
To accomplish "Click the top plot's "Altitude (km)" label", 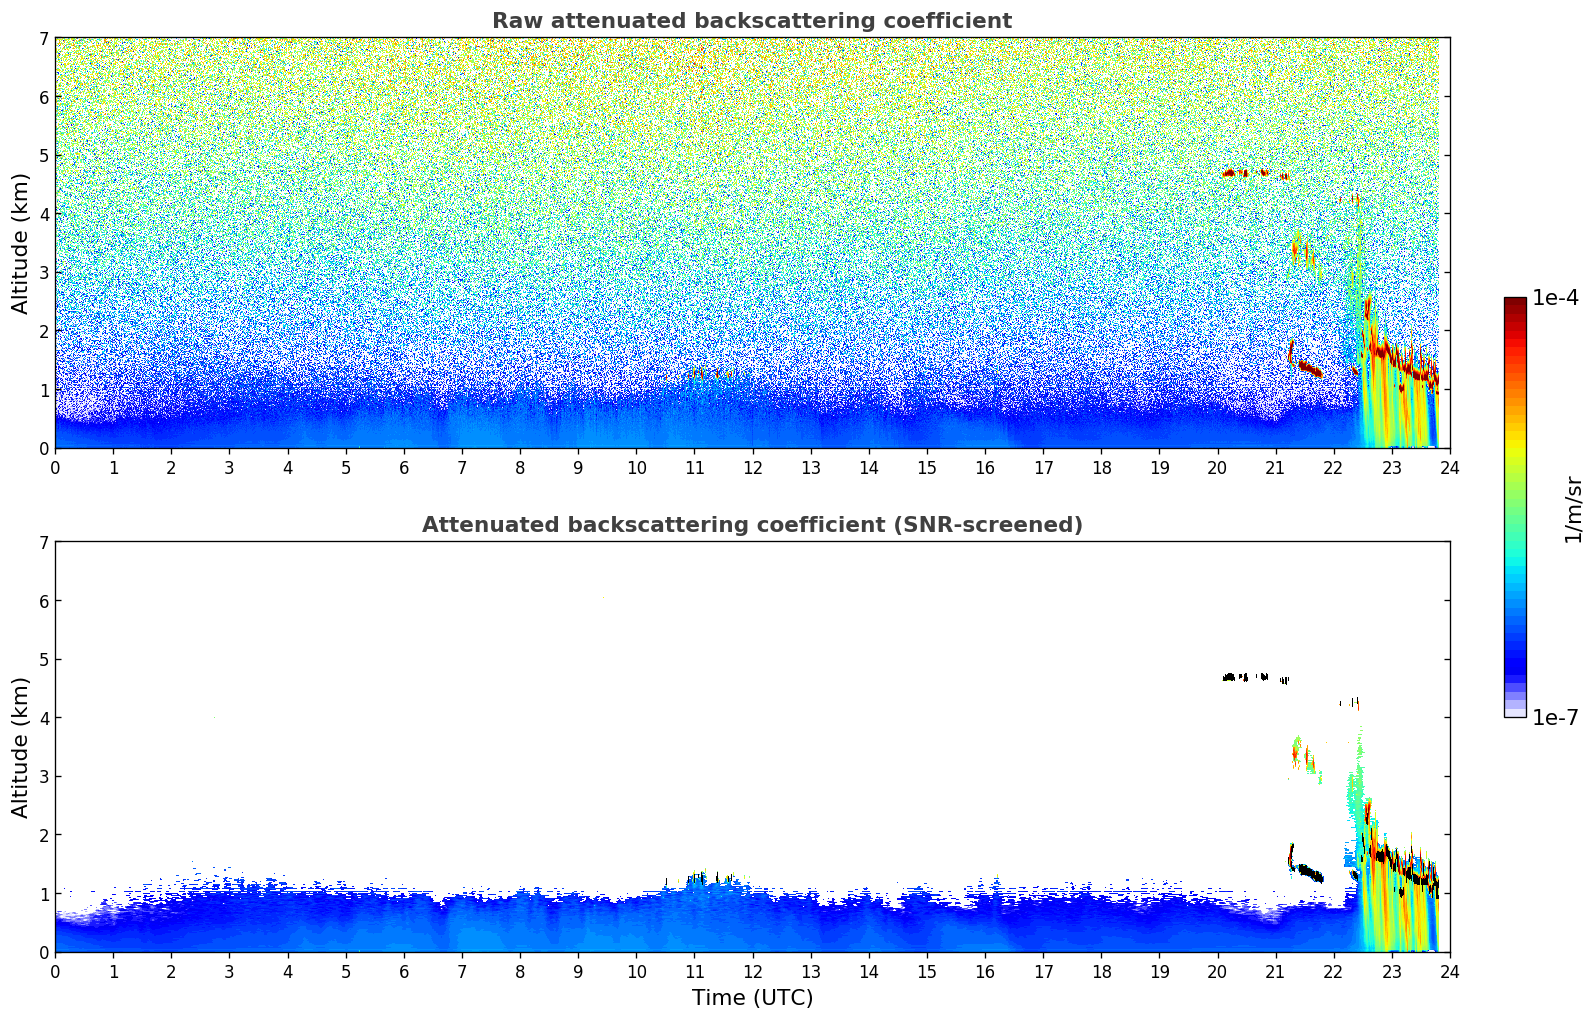I will pos(21,243).
